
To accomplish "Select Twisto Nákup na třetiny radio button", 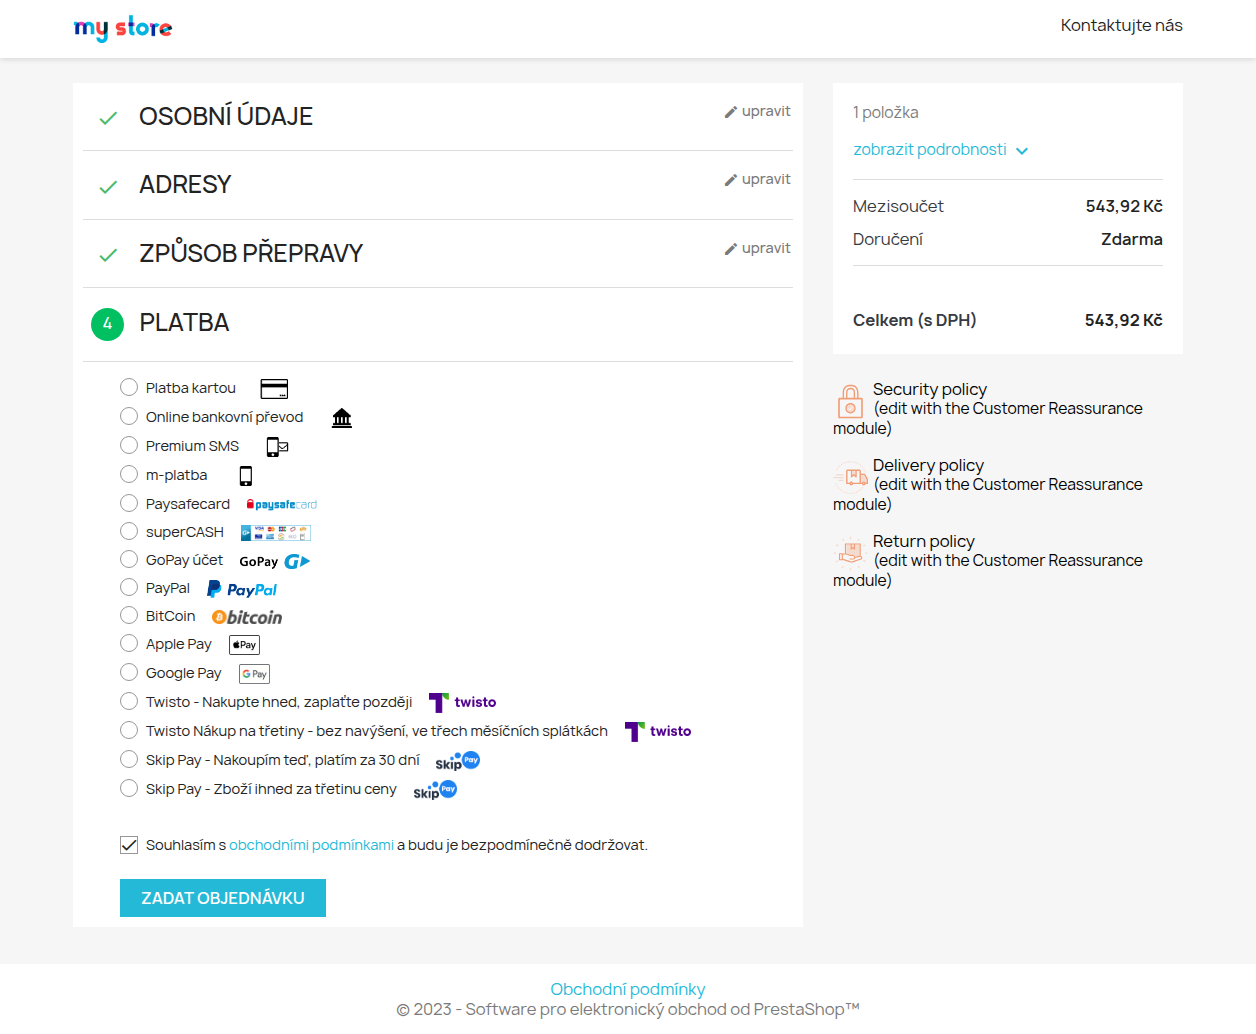I will coord(129,731).
